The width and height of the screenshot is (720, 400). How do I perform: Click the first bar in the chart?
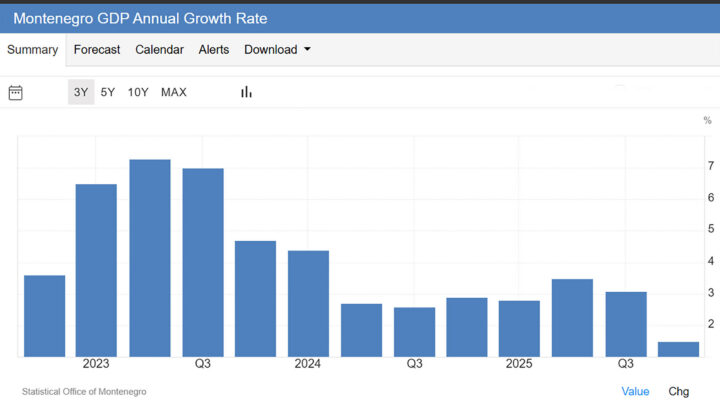pyautogui.click(x=44, y=315)
